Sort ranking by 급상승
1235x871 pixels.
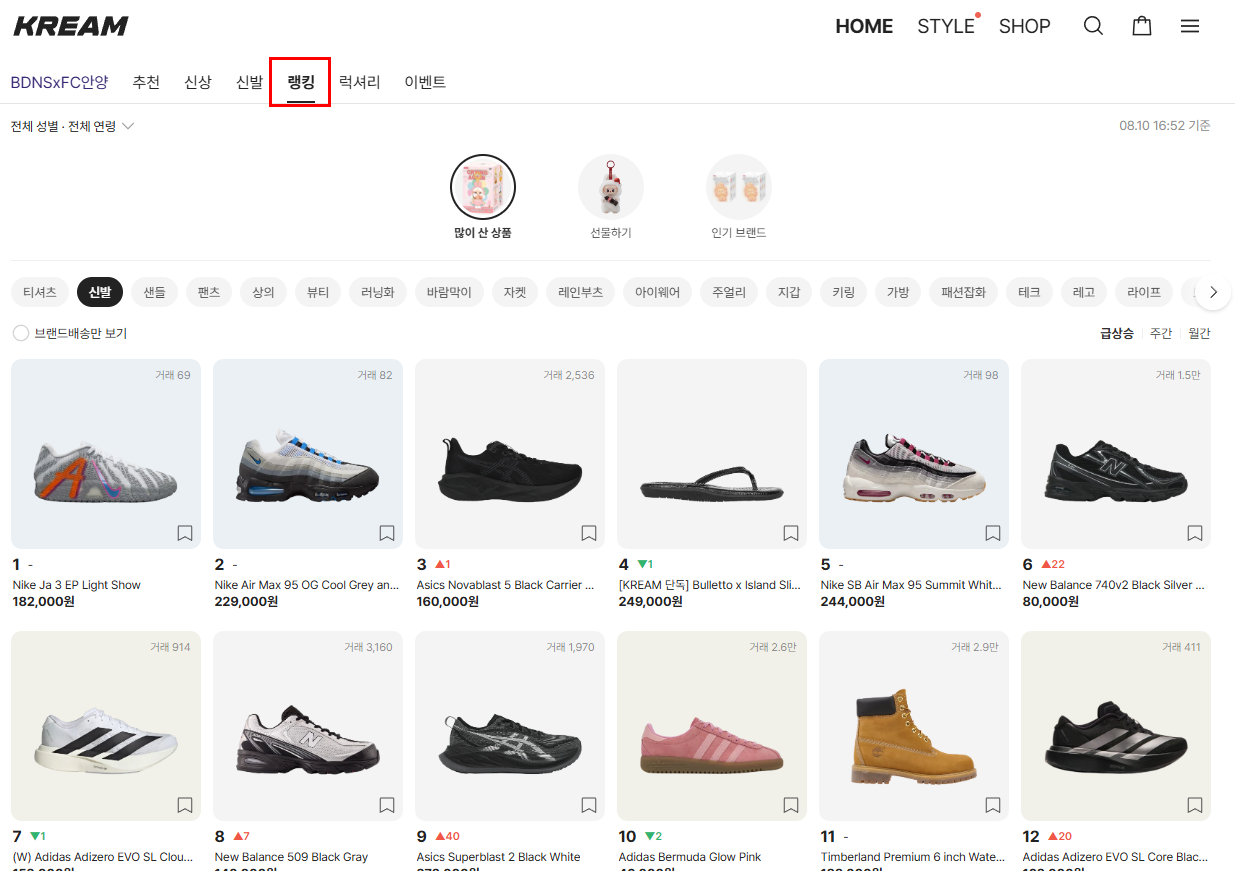tap(1117, 333)
